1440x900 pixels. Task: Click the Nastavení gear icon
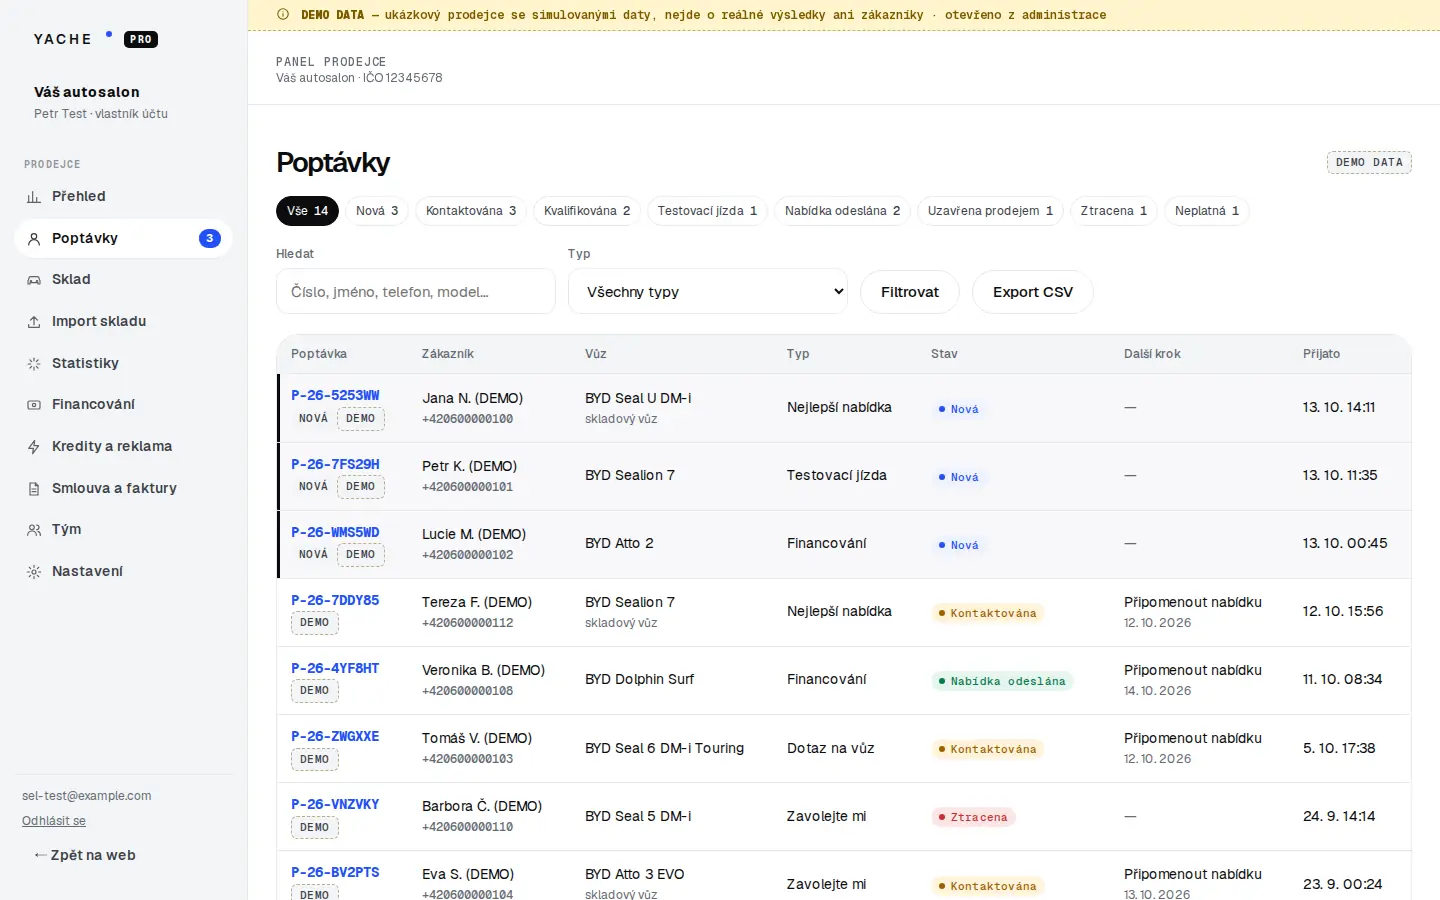[34, 572]
